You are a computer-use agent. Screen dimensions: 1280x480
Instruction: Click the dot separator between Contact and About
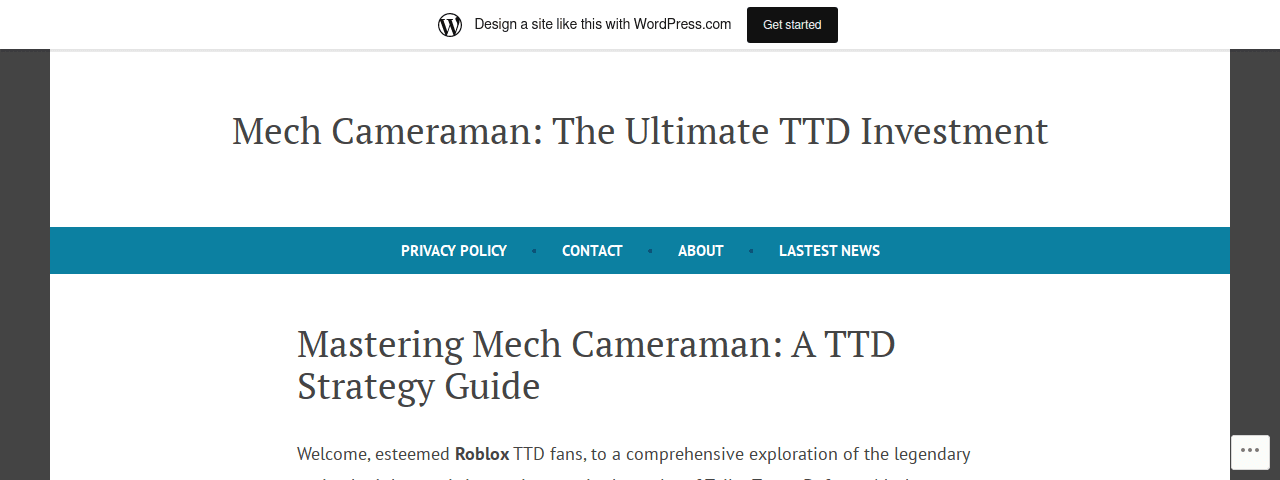tap(651, 251)
